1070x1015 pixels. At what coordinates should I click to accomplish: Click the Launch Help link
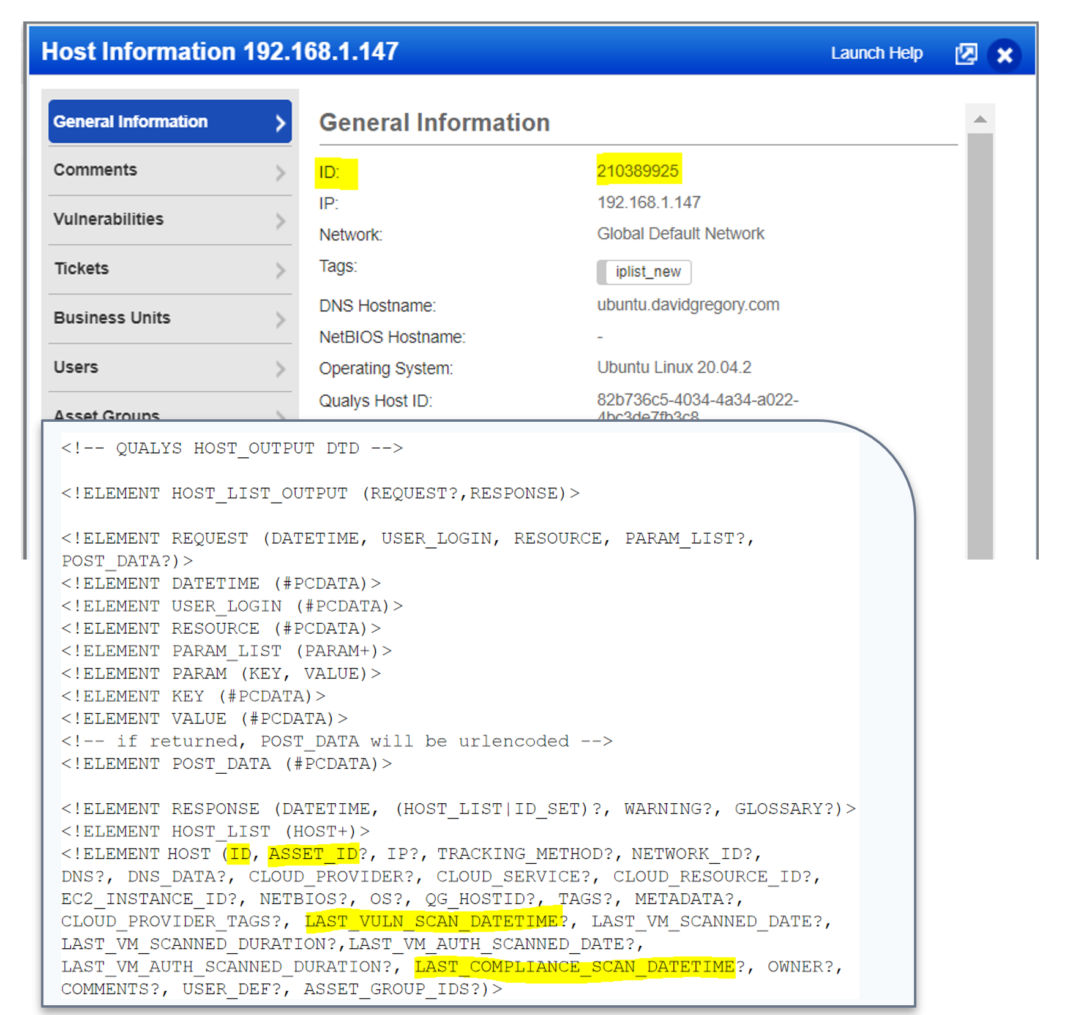coord(876,53)
